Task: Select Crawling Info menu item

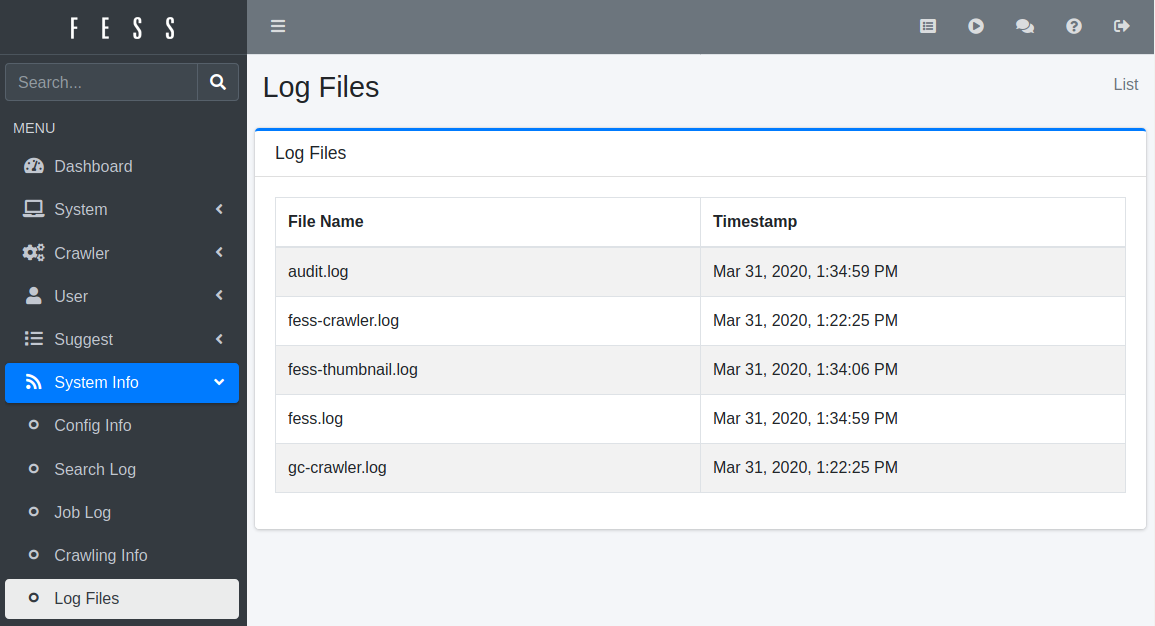Action: [100, 555]
